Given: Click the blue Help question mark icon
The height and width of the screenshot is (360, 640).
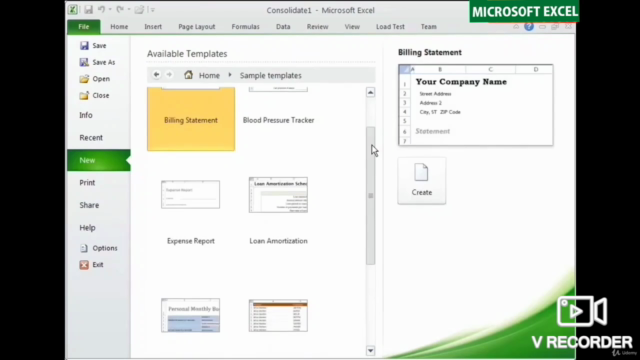Looking at the screenshot, I should pyautogui.click(x=529, y=27).
